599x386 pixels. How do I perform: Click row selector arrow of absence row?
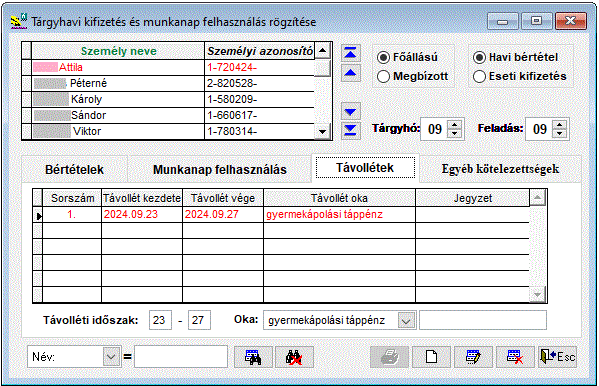[x=38, y=215]
